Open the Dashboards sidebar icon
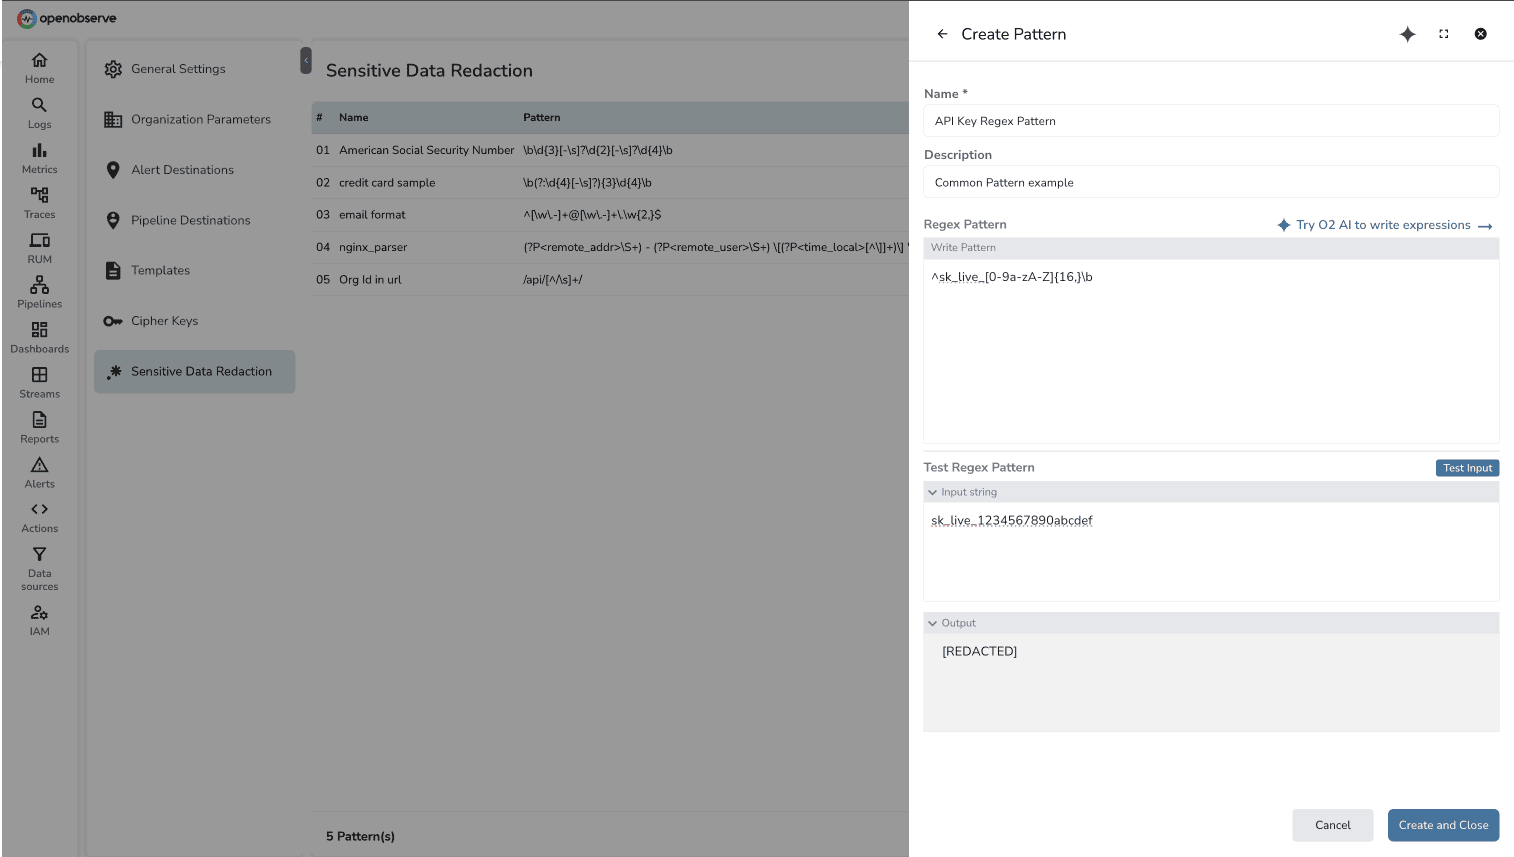 click(39, 338)
